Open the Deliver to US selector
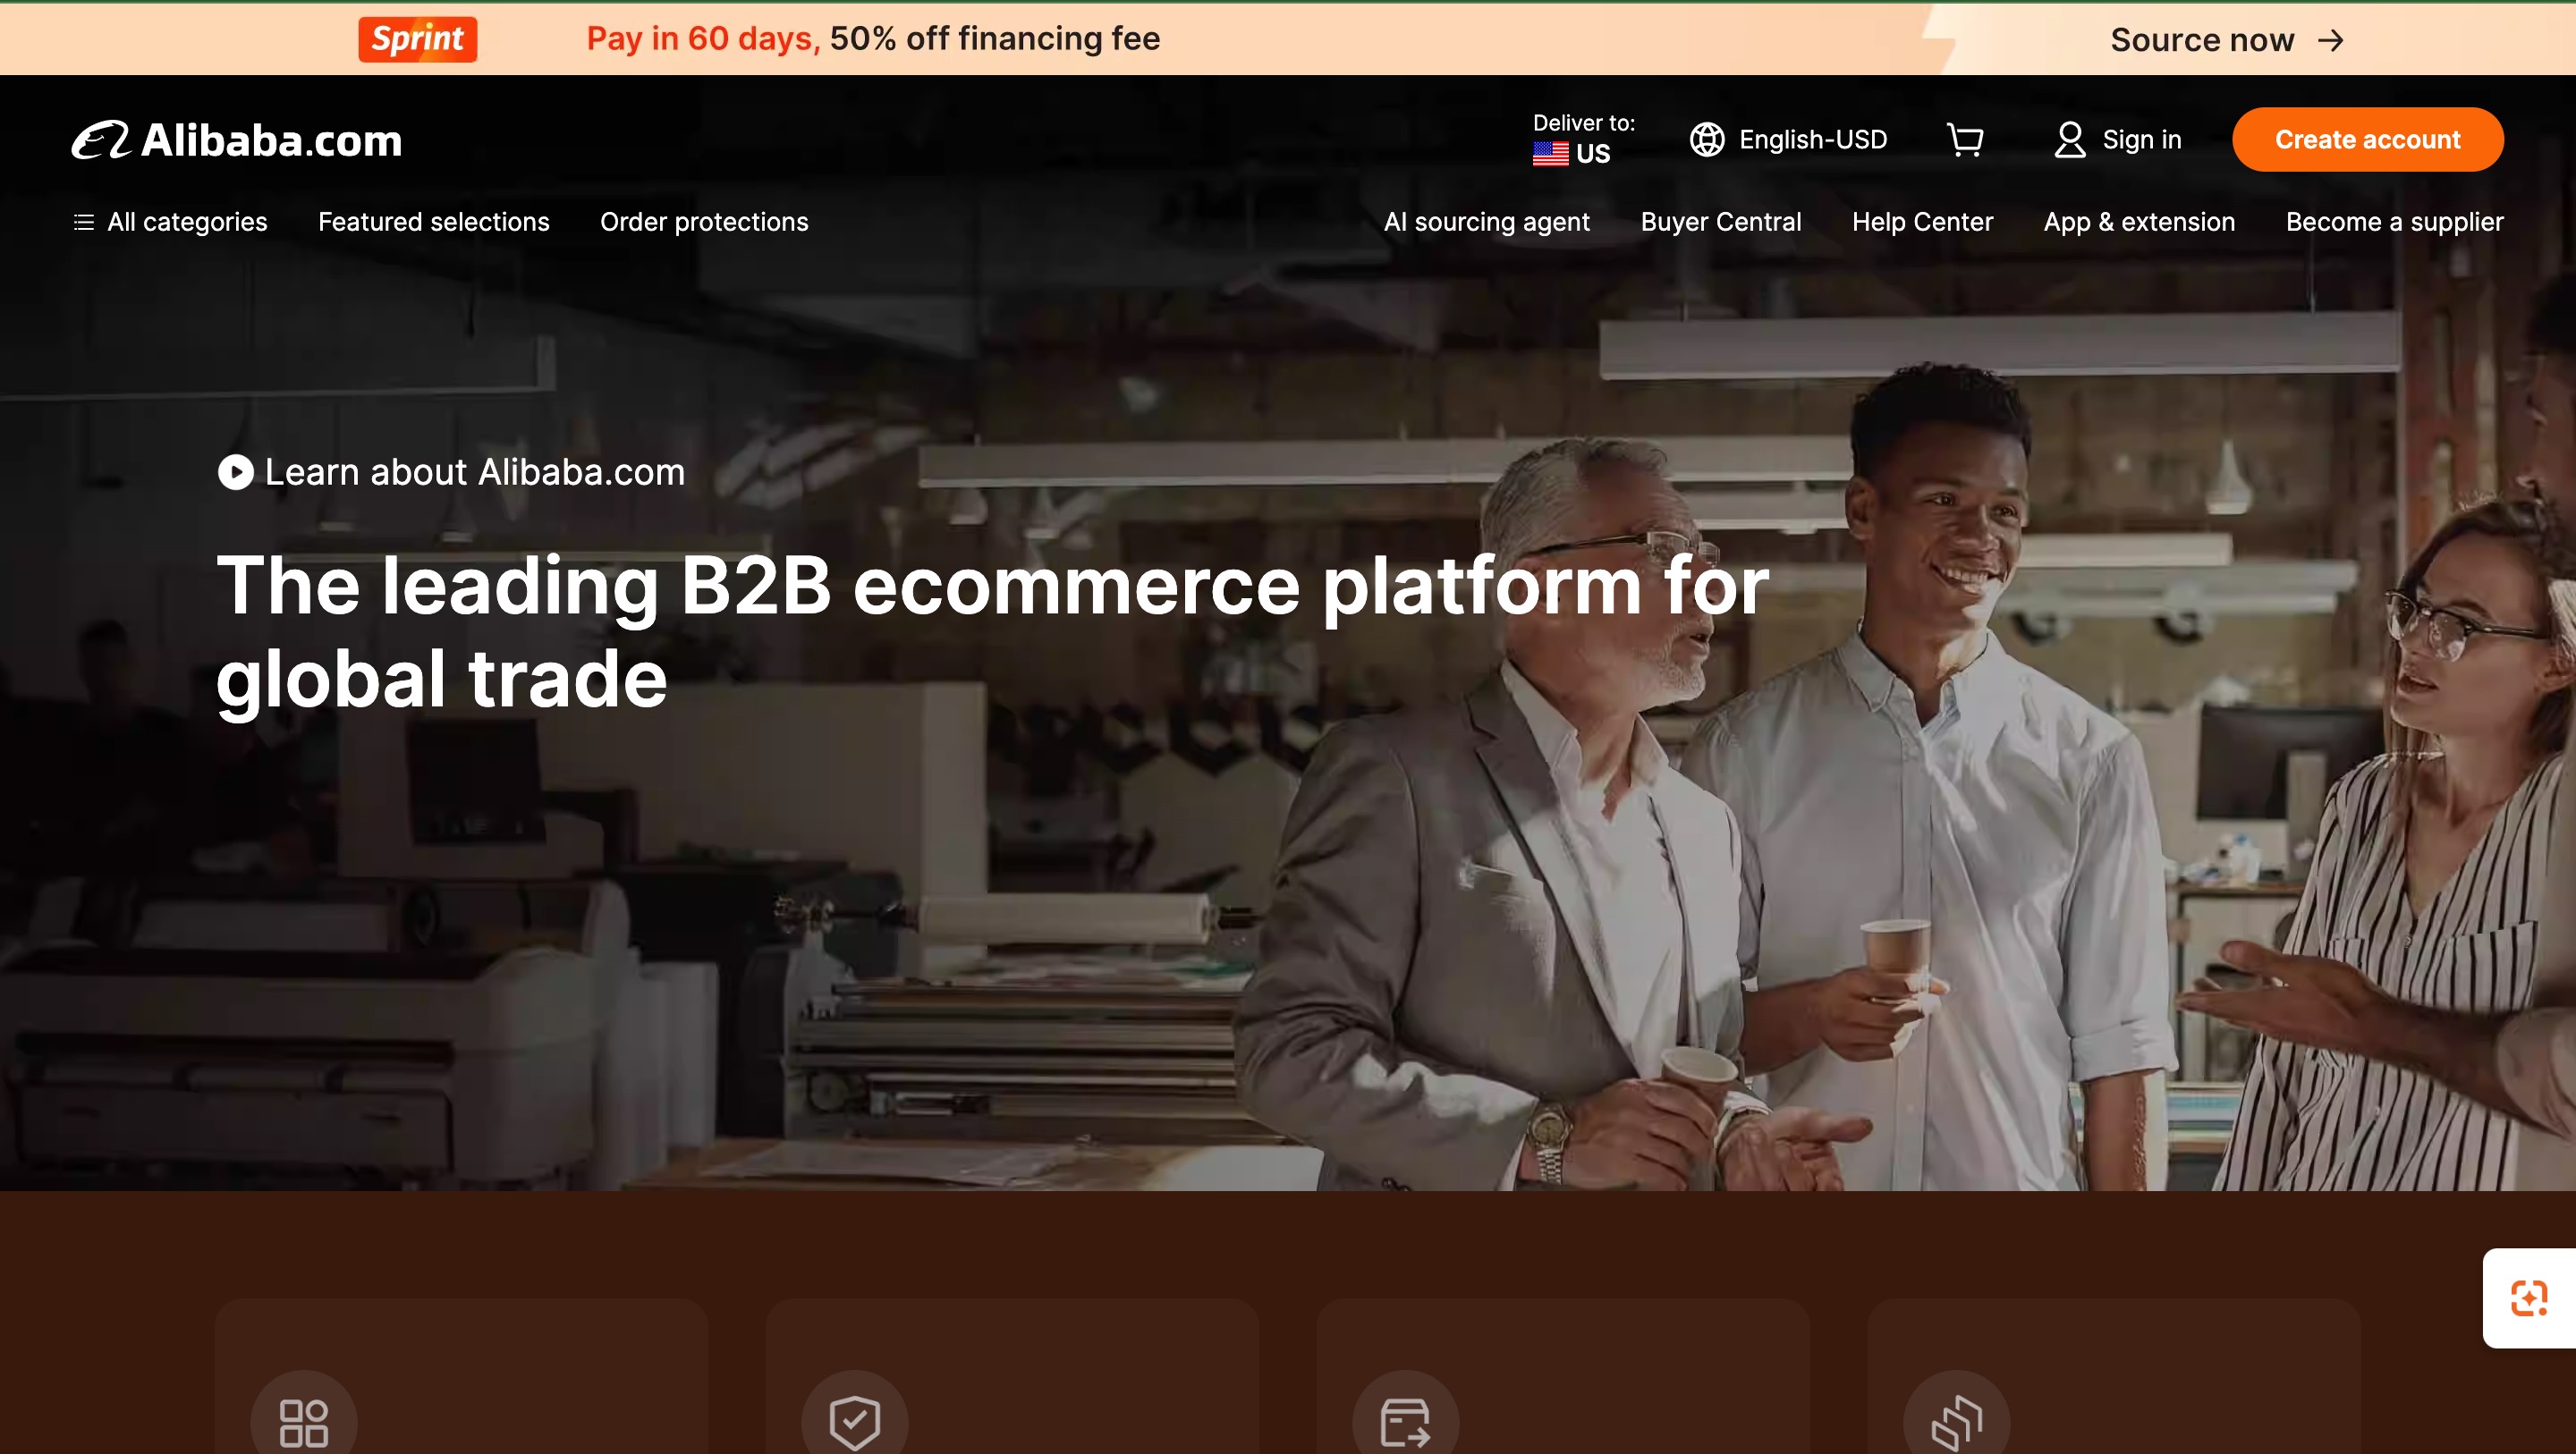2576x1454 pixels. click(x=1583, y=139)
